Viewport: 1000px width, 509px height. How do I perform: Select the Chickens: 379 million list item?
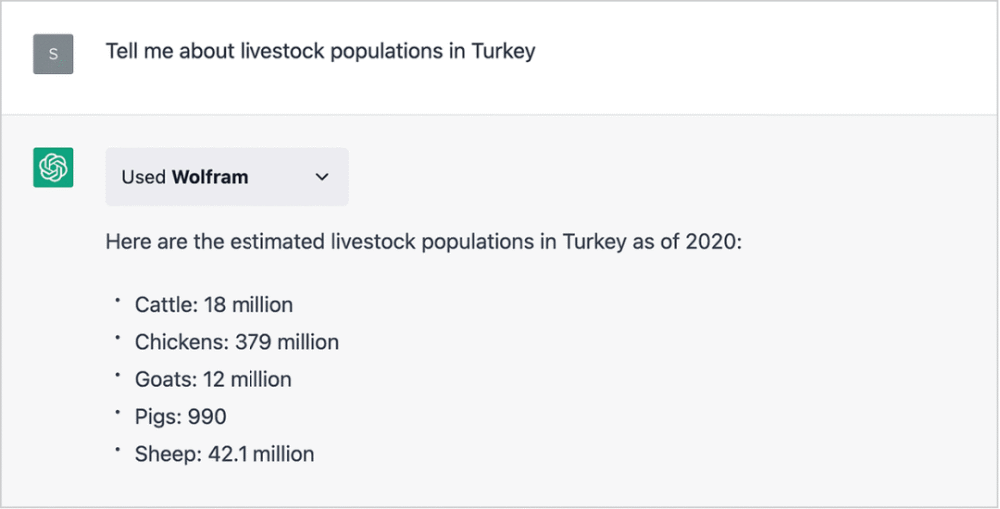[x=237, y=342]
